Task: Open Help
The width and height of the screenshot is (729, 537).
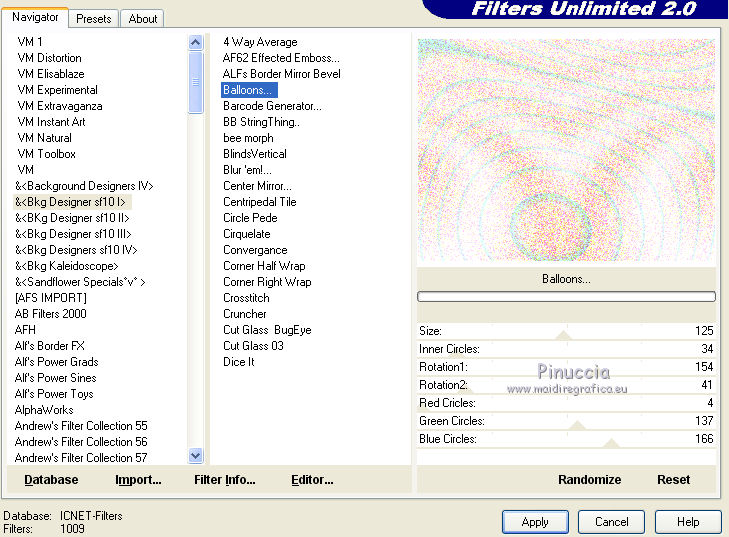Action: click(x=688, y=522)
